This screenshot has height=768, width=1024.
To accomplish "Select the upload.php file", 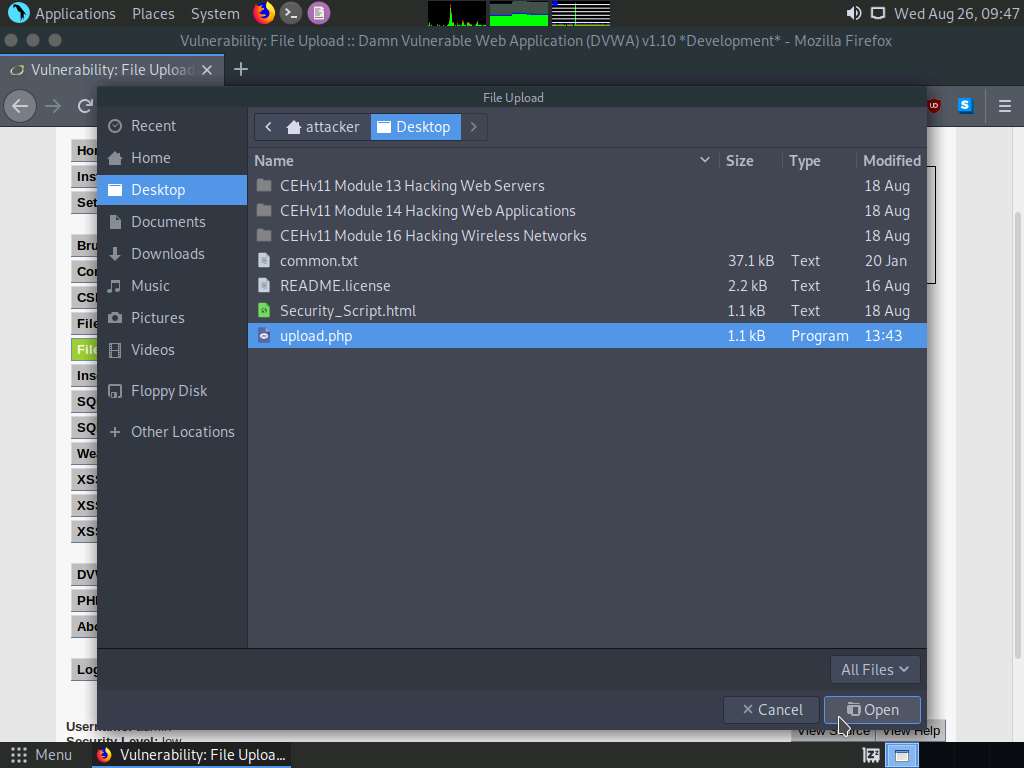I will tap(316, 335).
